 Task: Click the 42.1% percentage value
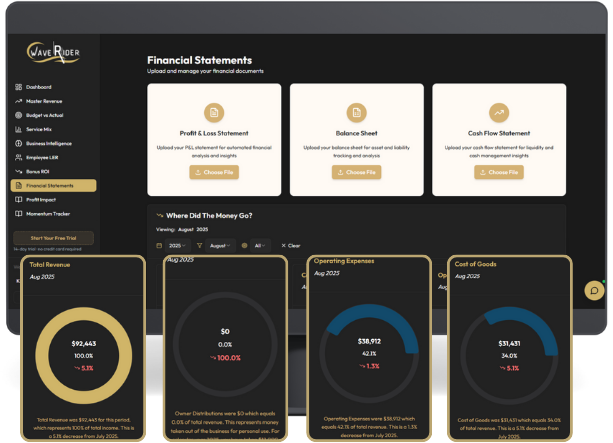[369, 353]
